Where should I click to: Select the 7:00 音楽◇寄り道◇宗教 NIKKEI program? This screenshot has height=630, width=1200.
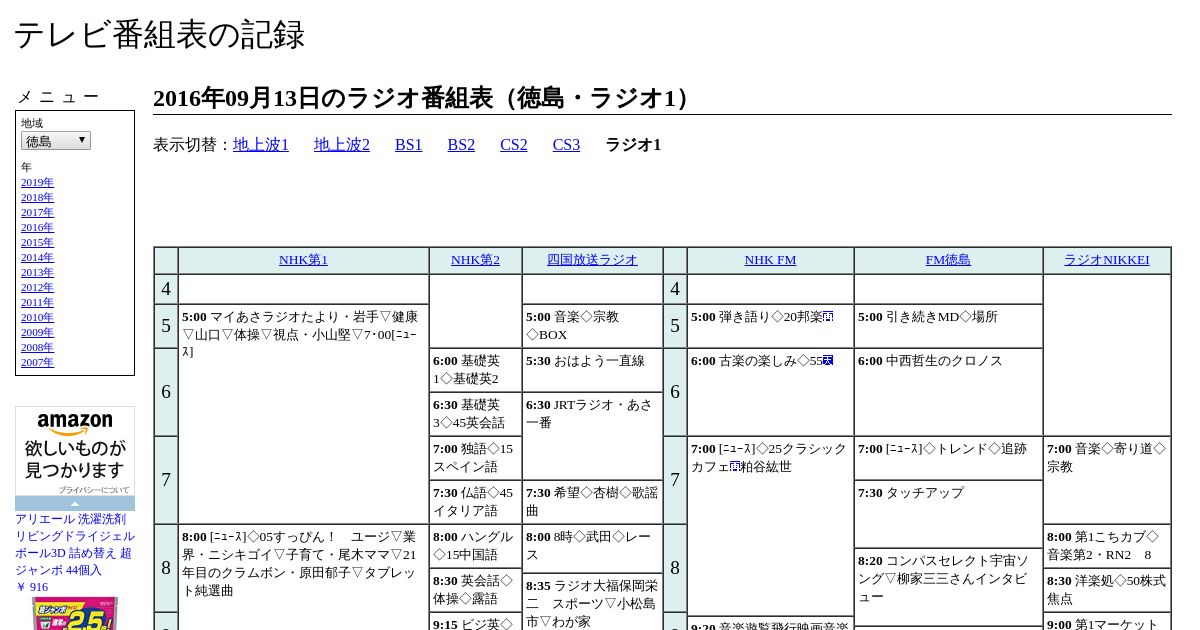tap(1106, 480)
